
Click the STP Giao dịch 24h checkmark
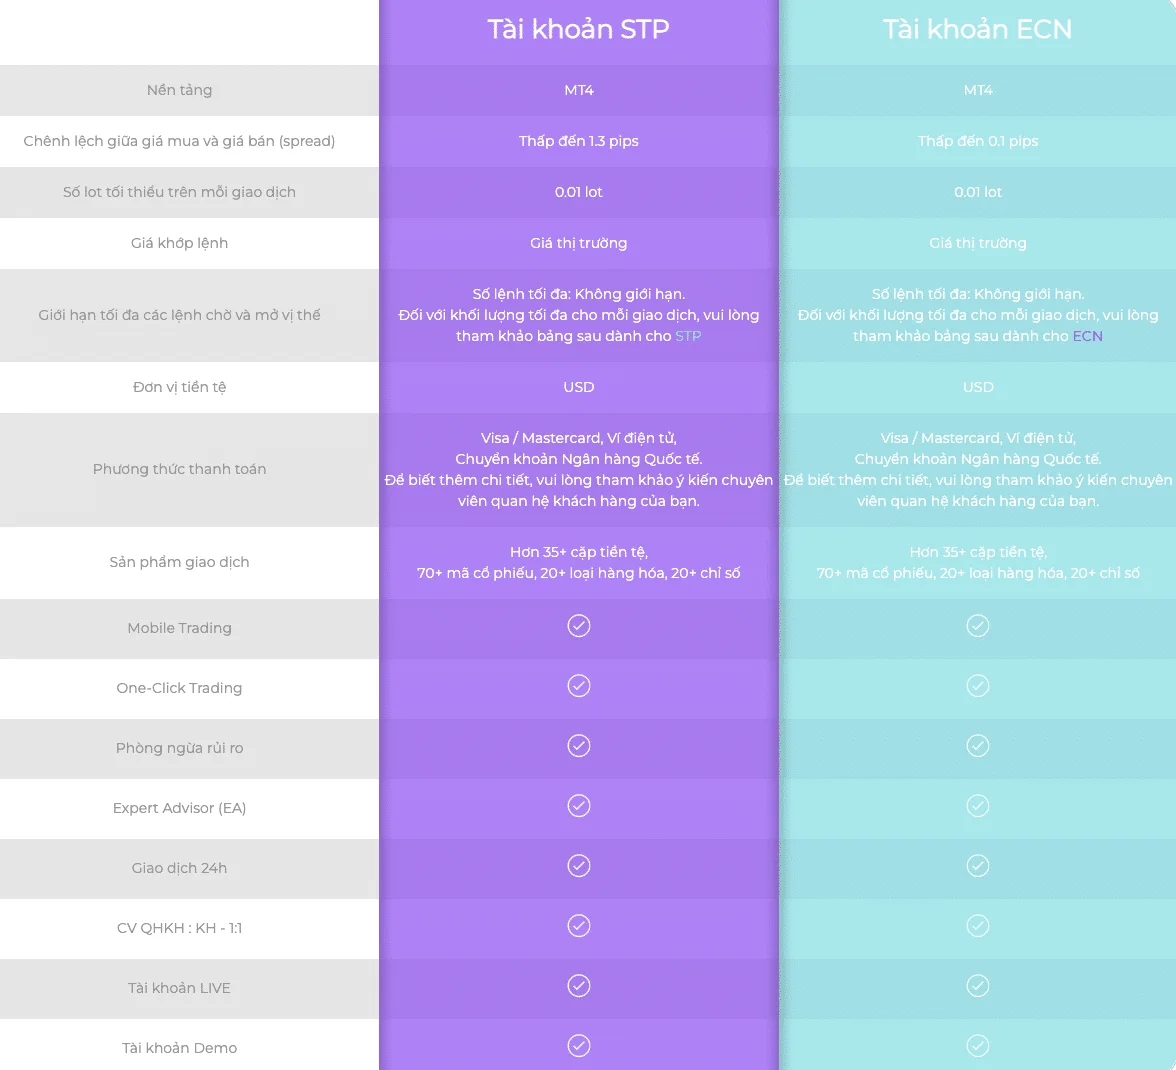578,865
